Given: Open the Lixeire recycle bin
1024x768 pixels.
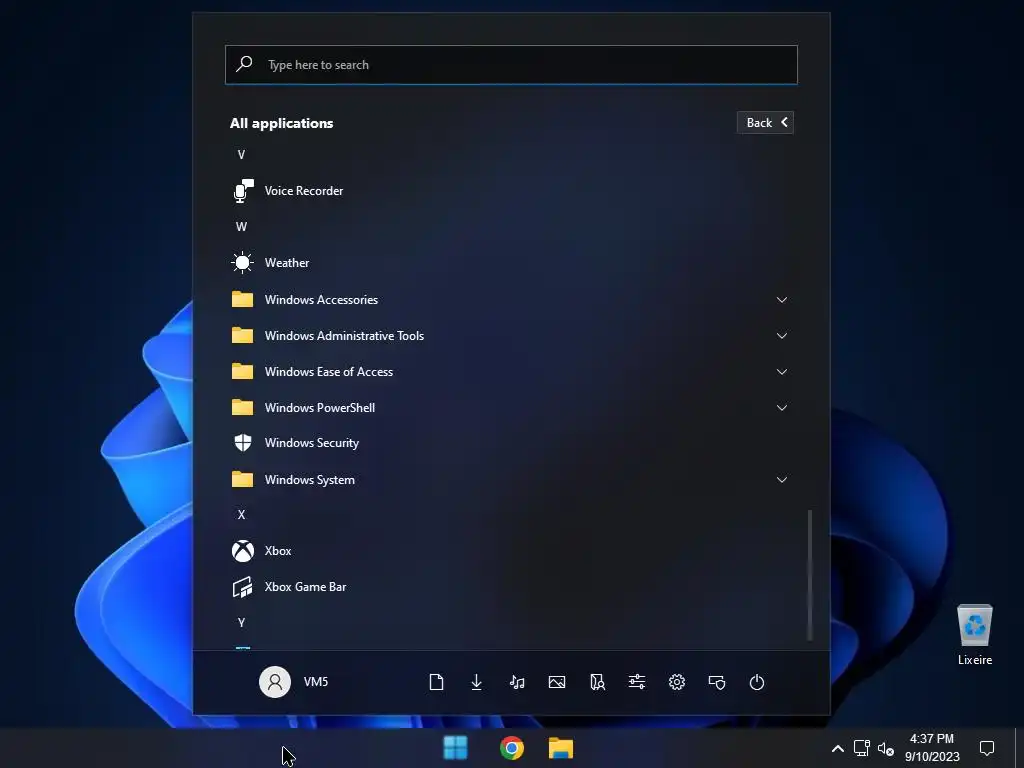Looking at the screenshot, I should coord(975,633).
